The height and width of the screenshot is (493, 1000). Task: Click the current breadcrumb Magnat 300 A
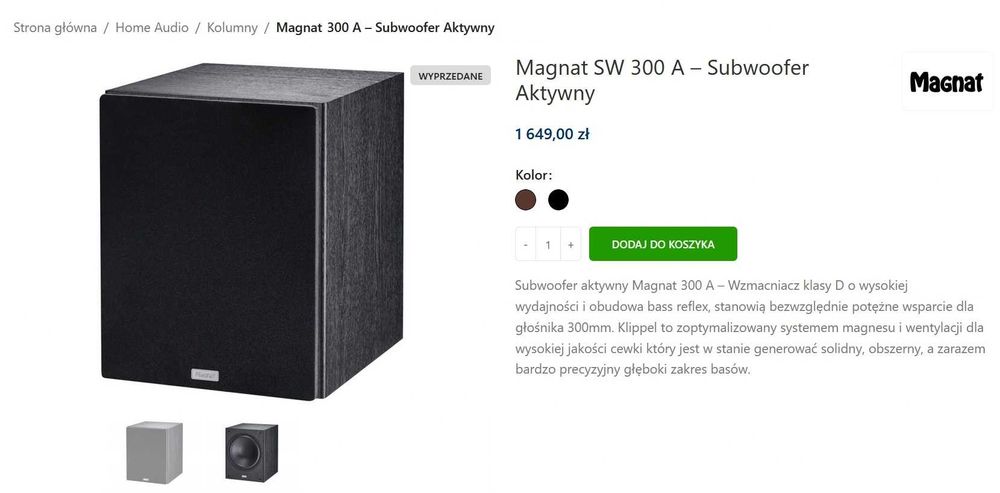pyautogui.click(x=385, y=27)
